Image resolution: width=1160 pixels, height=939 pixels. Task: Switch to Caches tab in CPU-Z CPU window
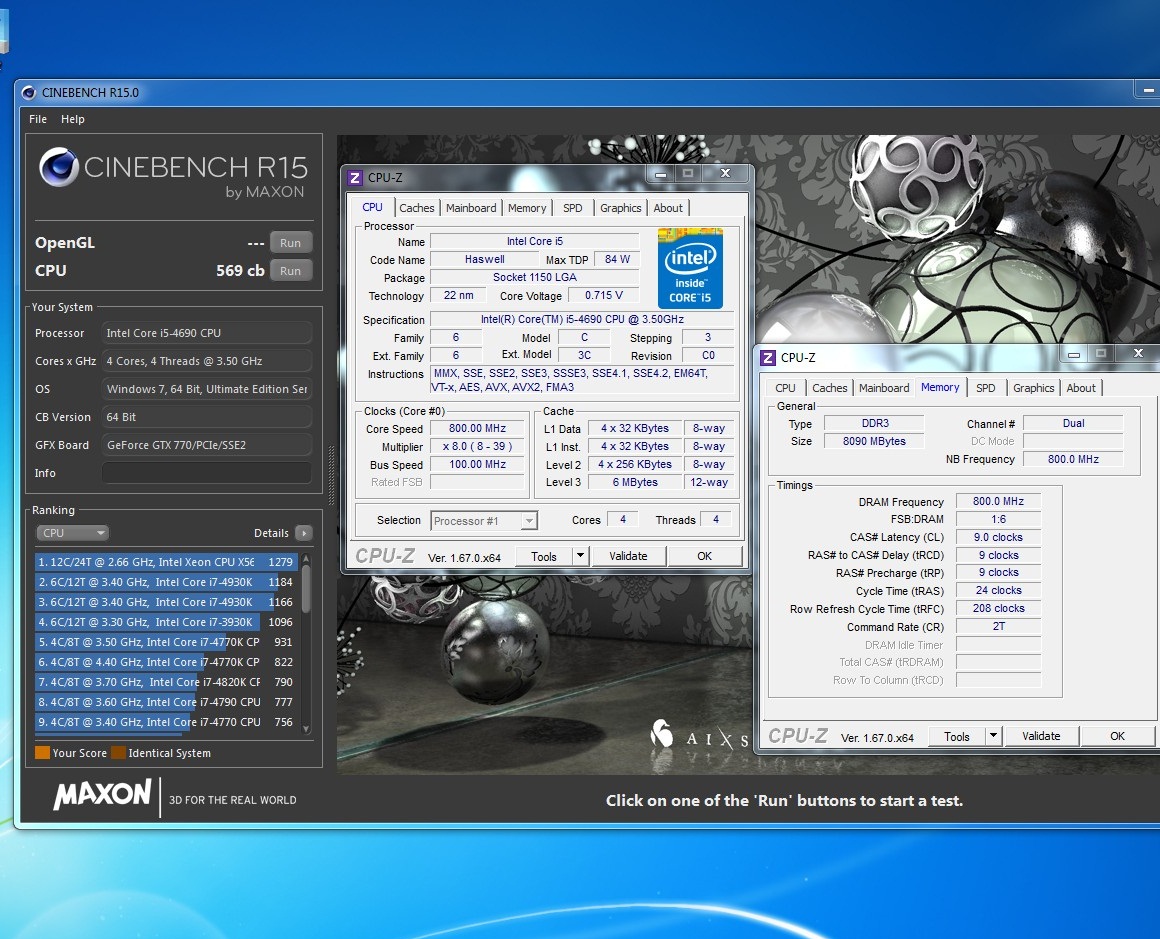tap(417, 208)
